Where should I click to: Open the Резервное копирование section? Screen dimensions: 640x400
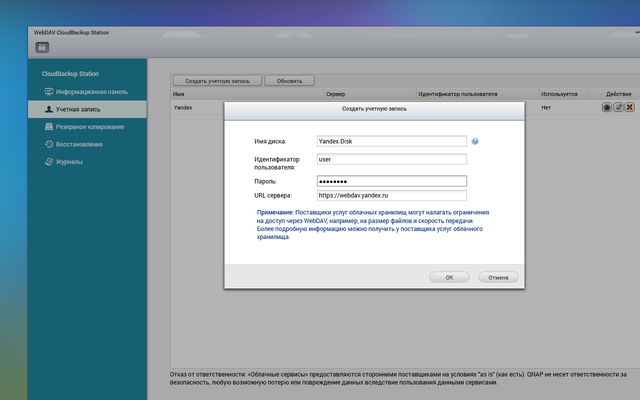87,127
